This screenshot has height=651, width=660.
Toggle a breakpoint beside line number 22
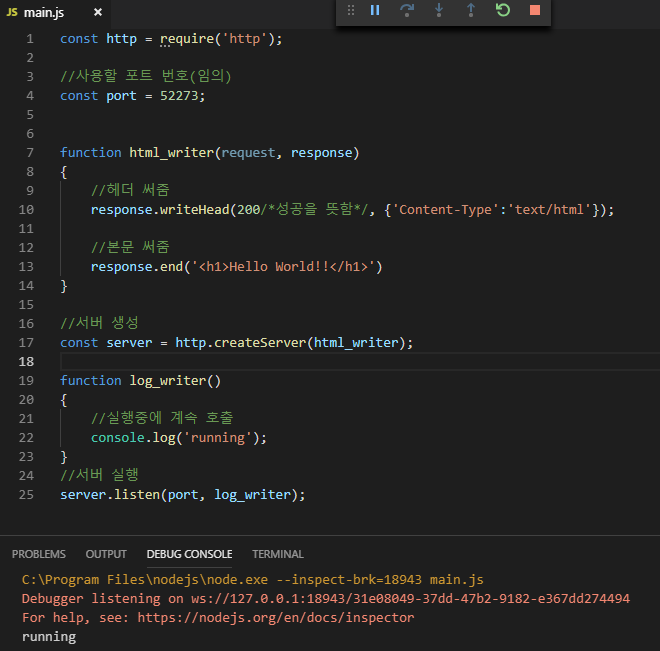[10, 438]
